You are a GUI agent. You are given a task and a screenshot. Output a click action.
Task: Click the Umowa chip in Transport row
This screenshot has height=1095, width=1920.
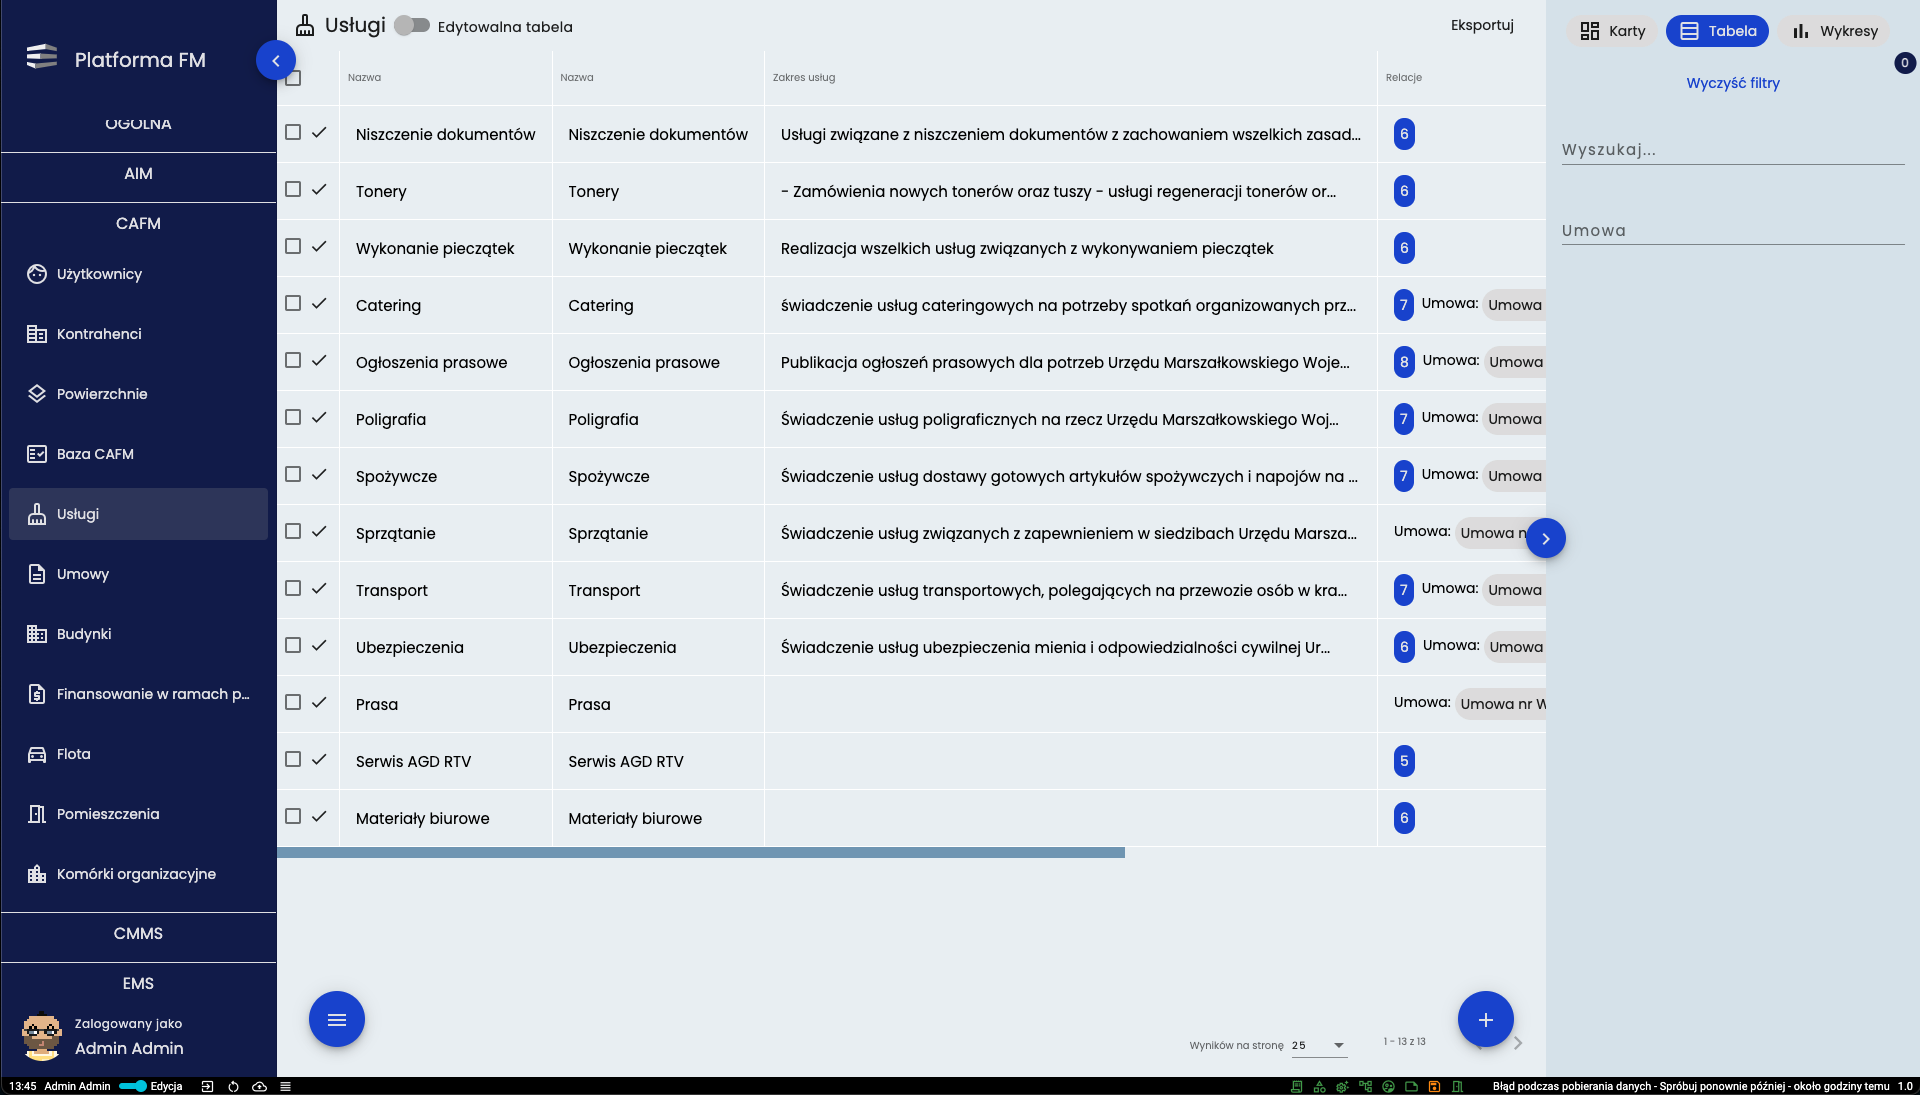(1515, 590)
